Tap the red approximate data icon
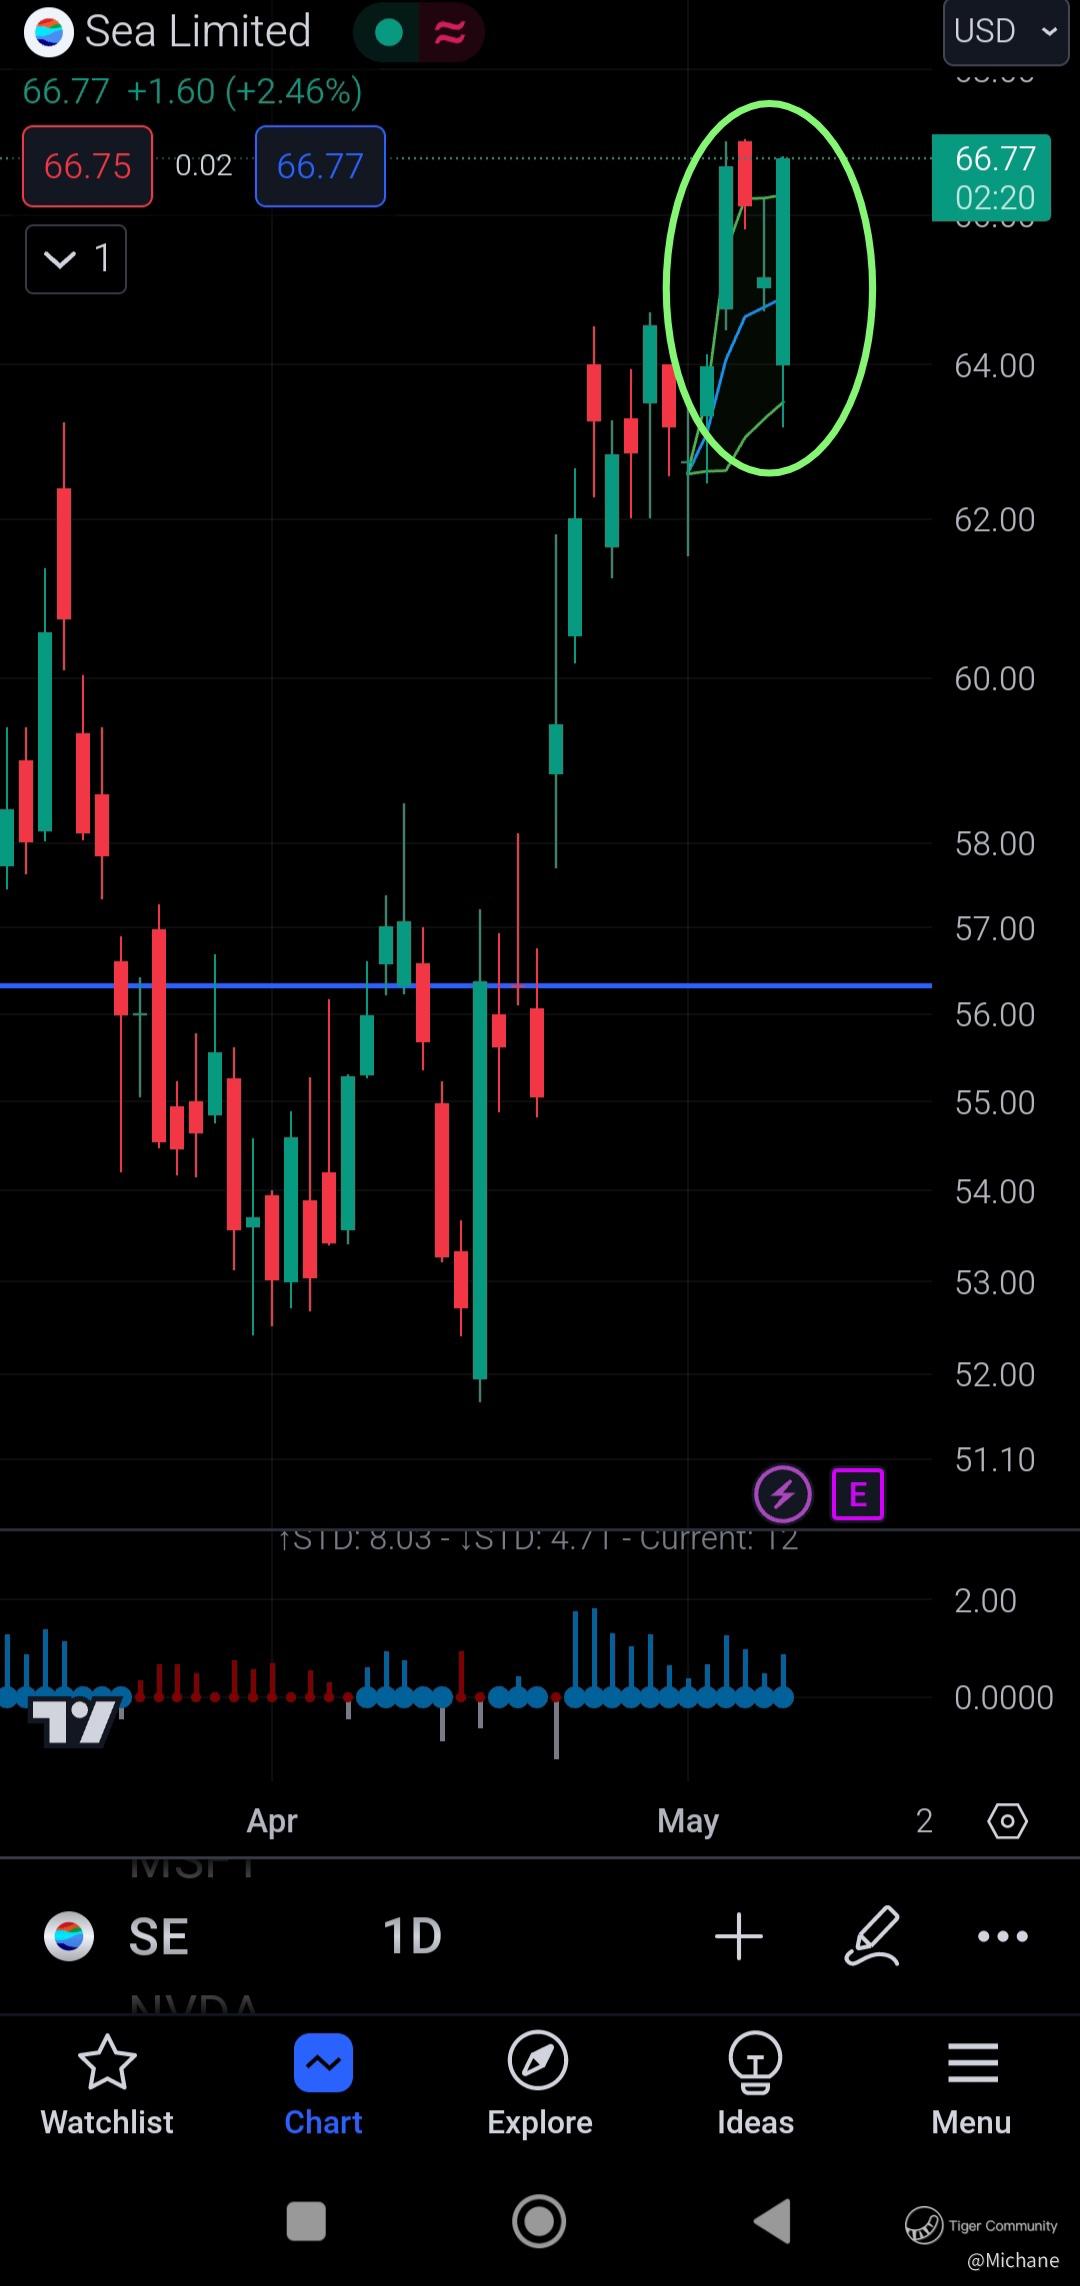 (449, 33)
